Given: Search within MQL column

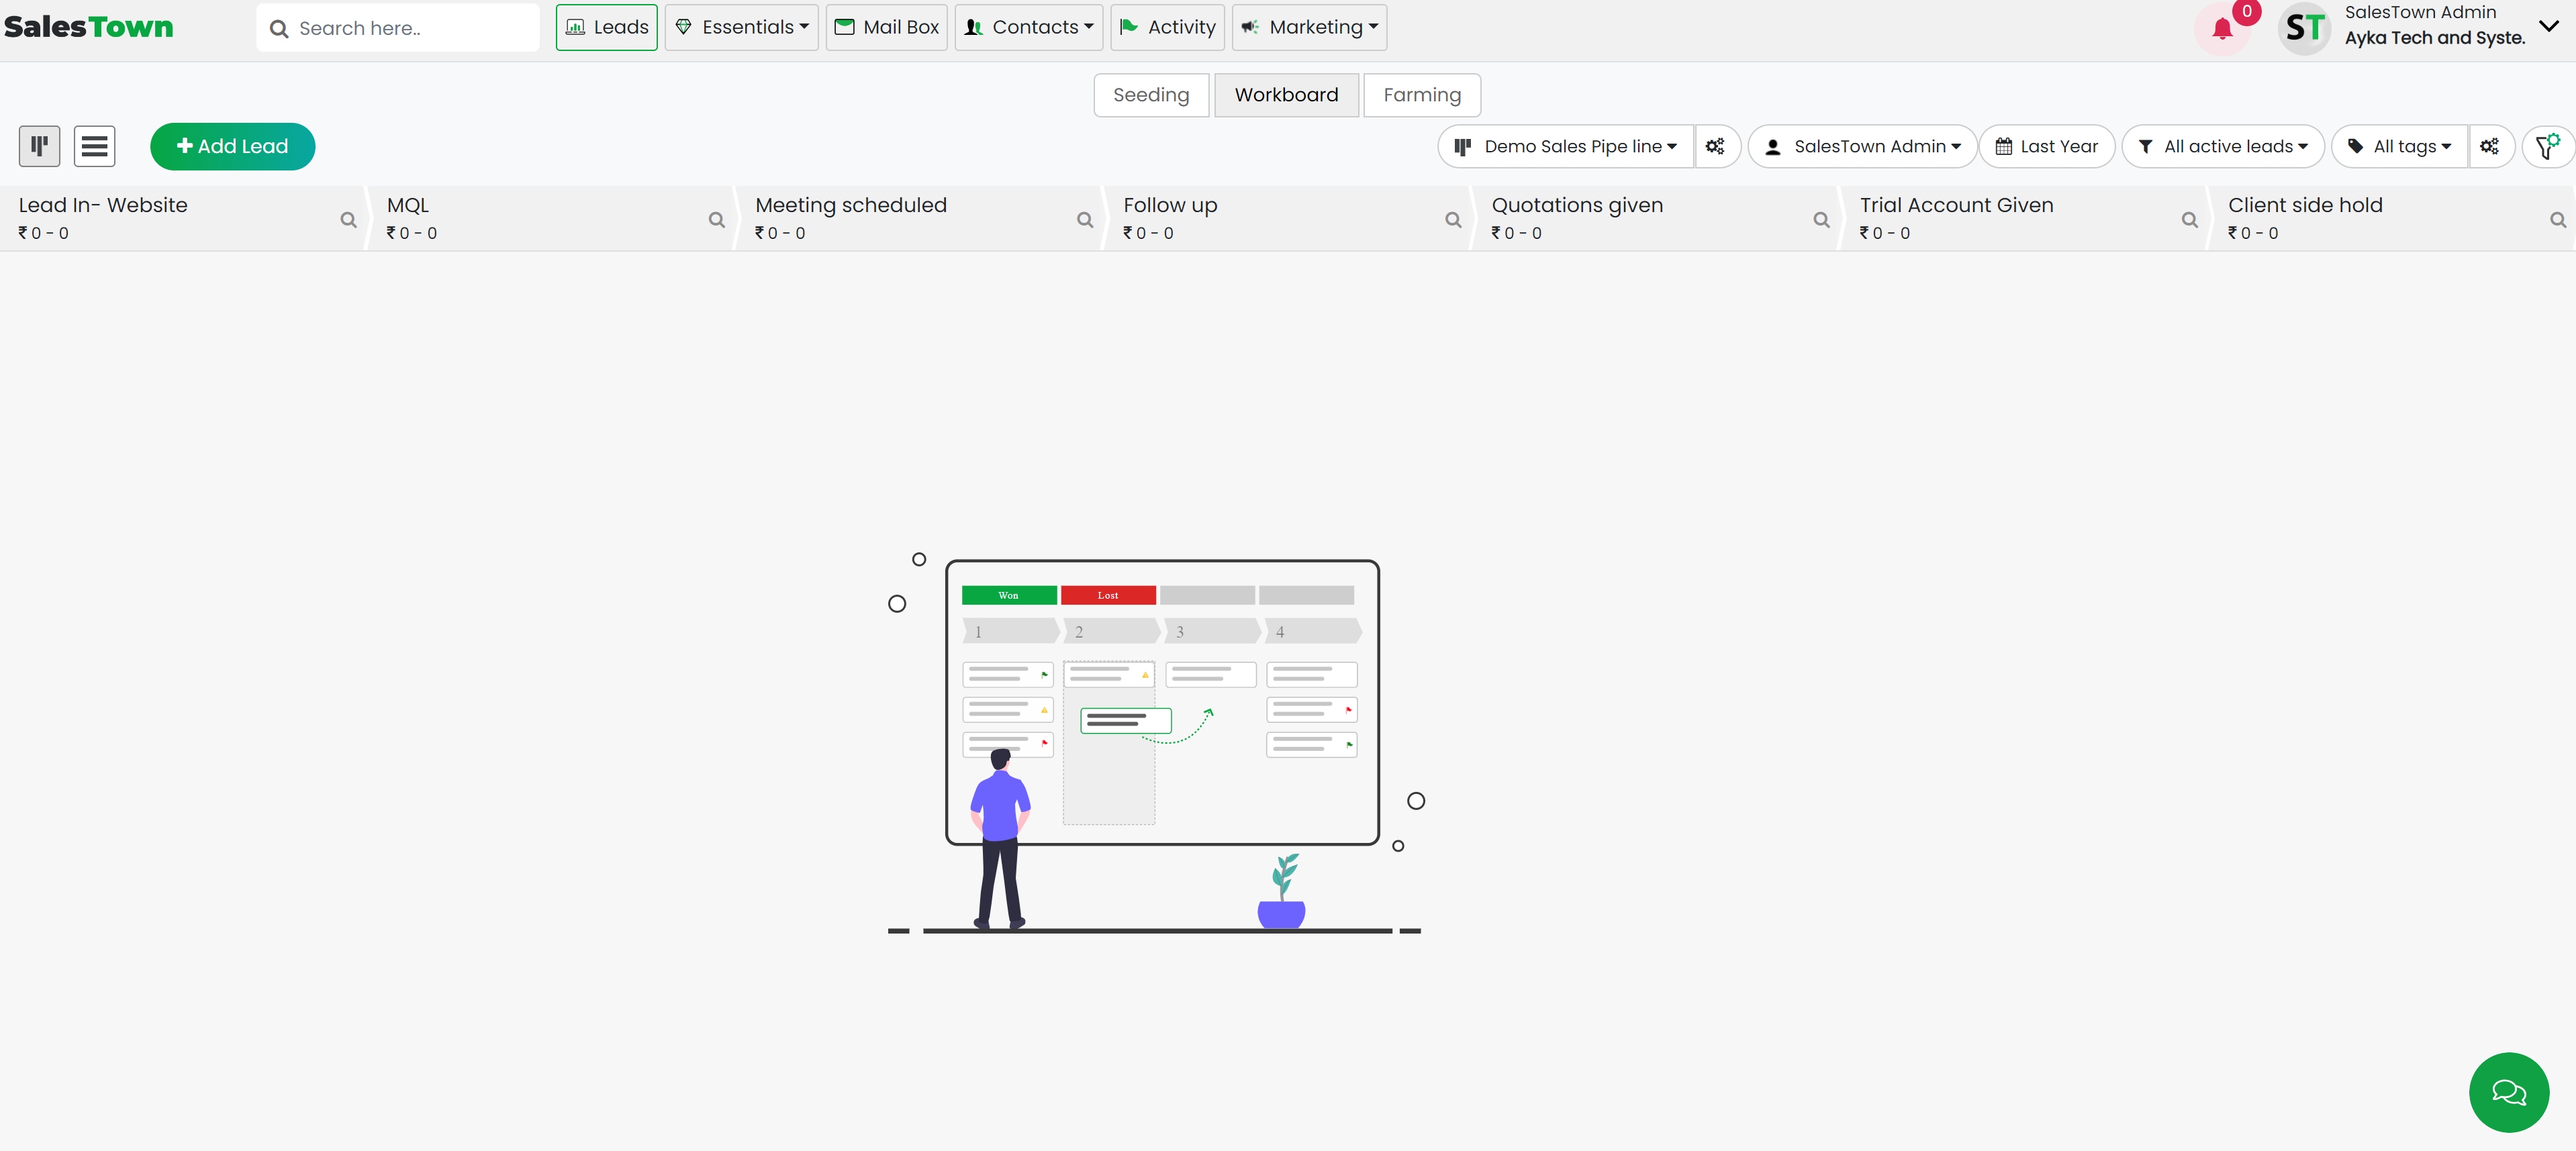Looking at the screenshot, I should (716, 220).
